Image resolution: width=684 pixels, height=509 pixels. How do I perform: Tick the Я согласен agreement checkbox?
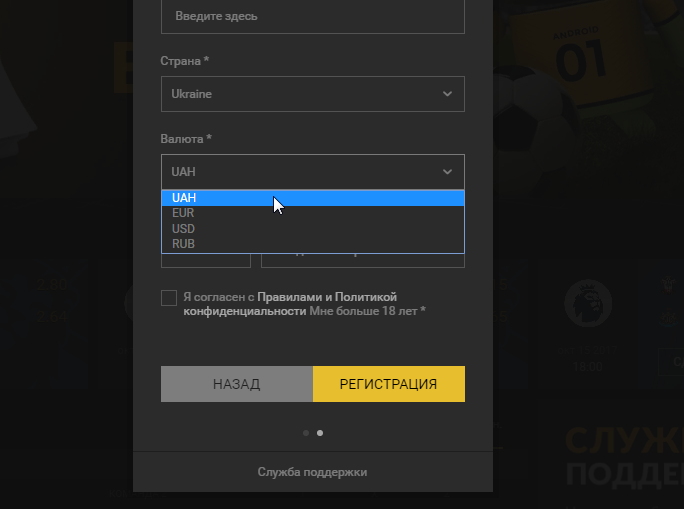pos(169,298)
